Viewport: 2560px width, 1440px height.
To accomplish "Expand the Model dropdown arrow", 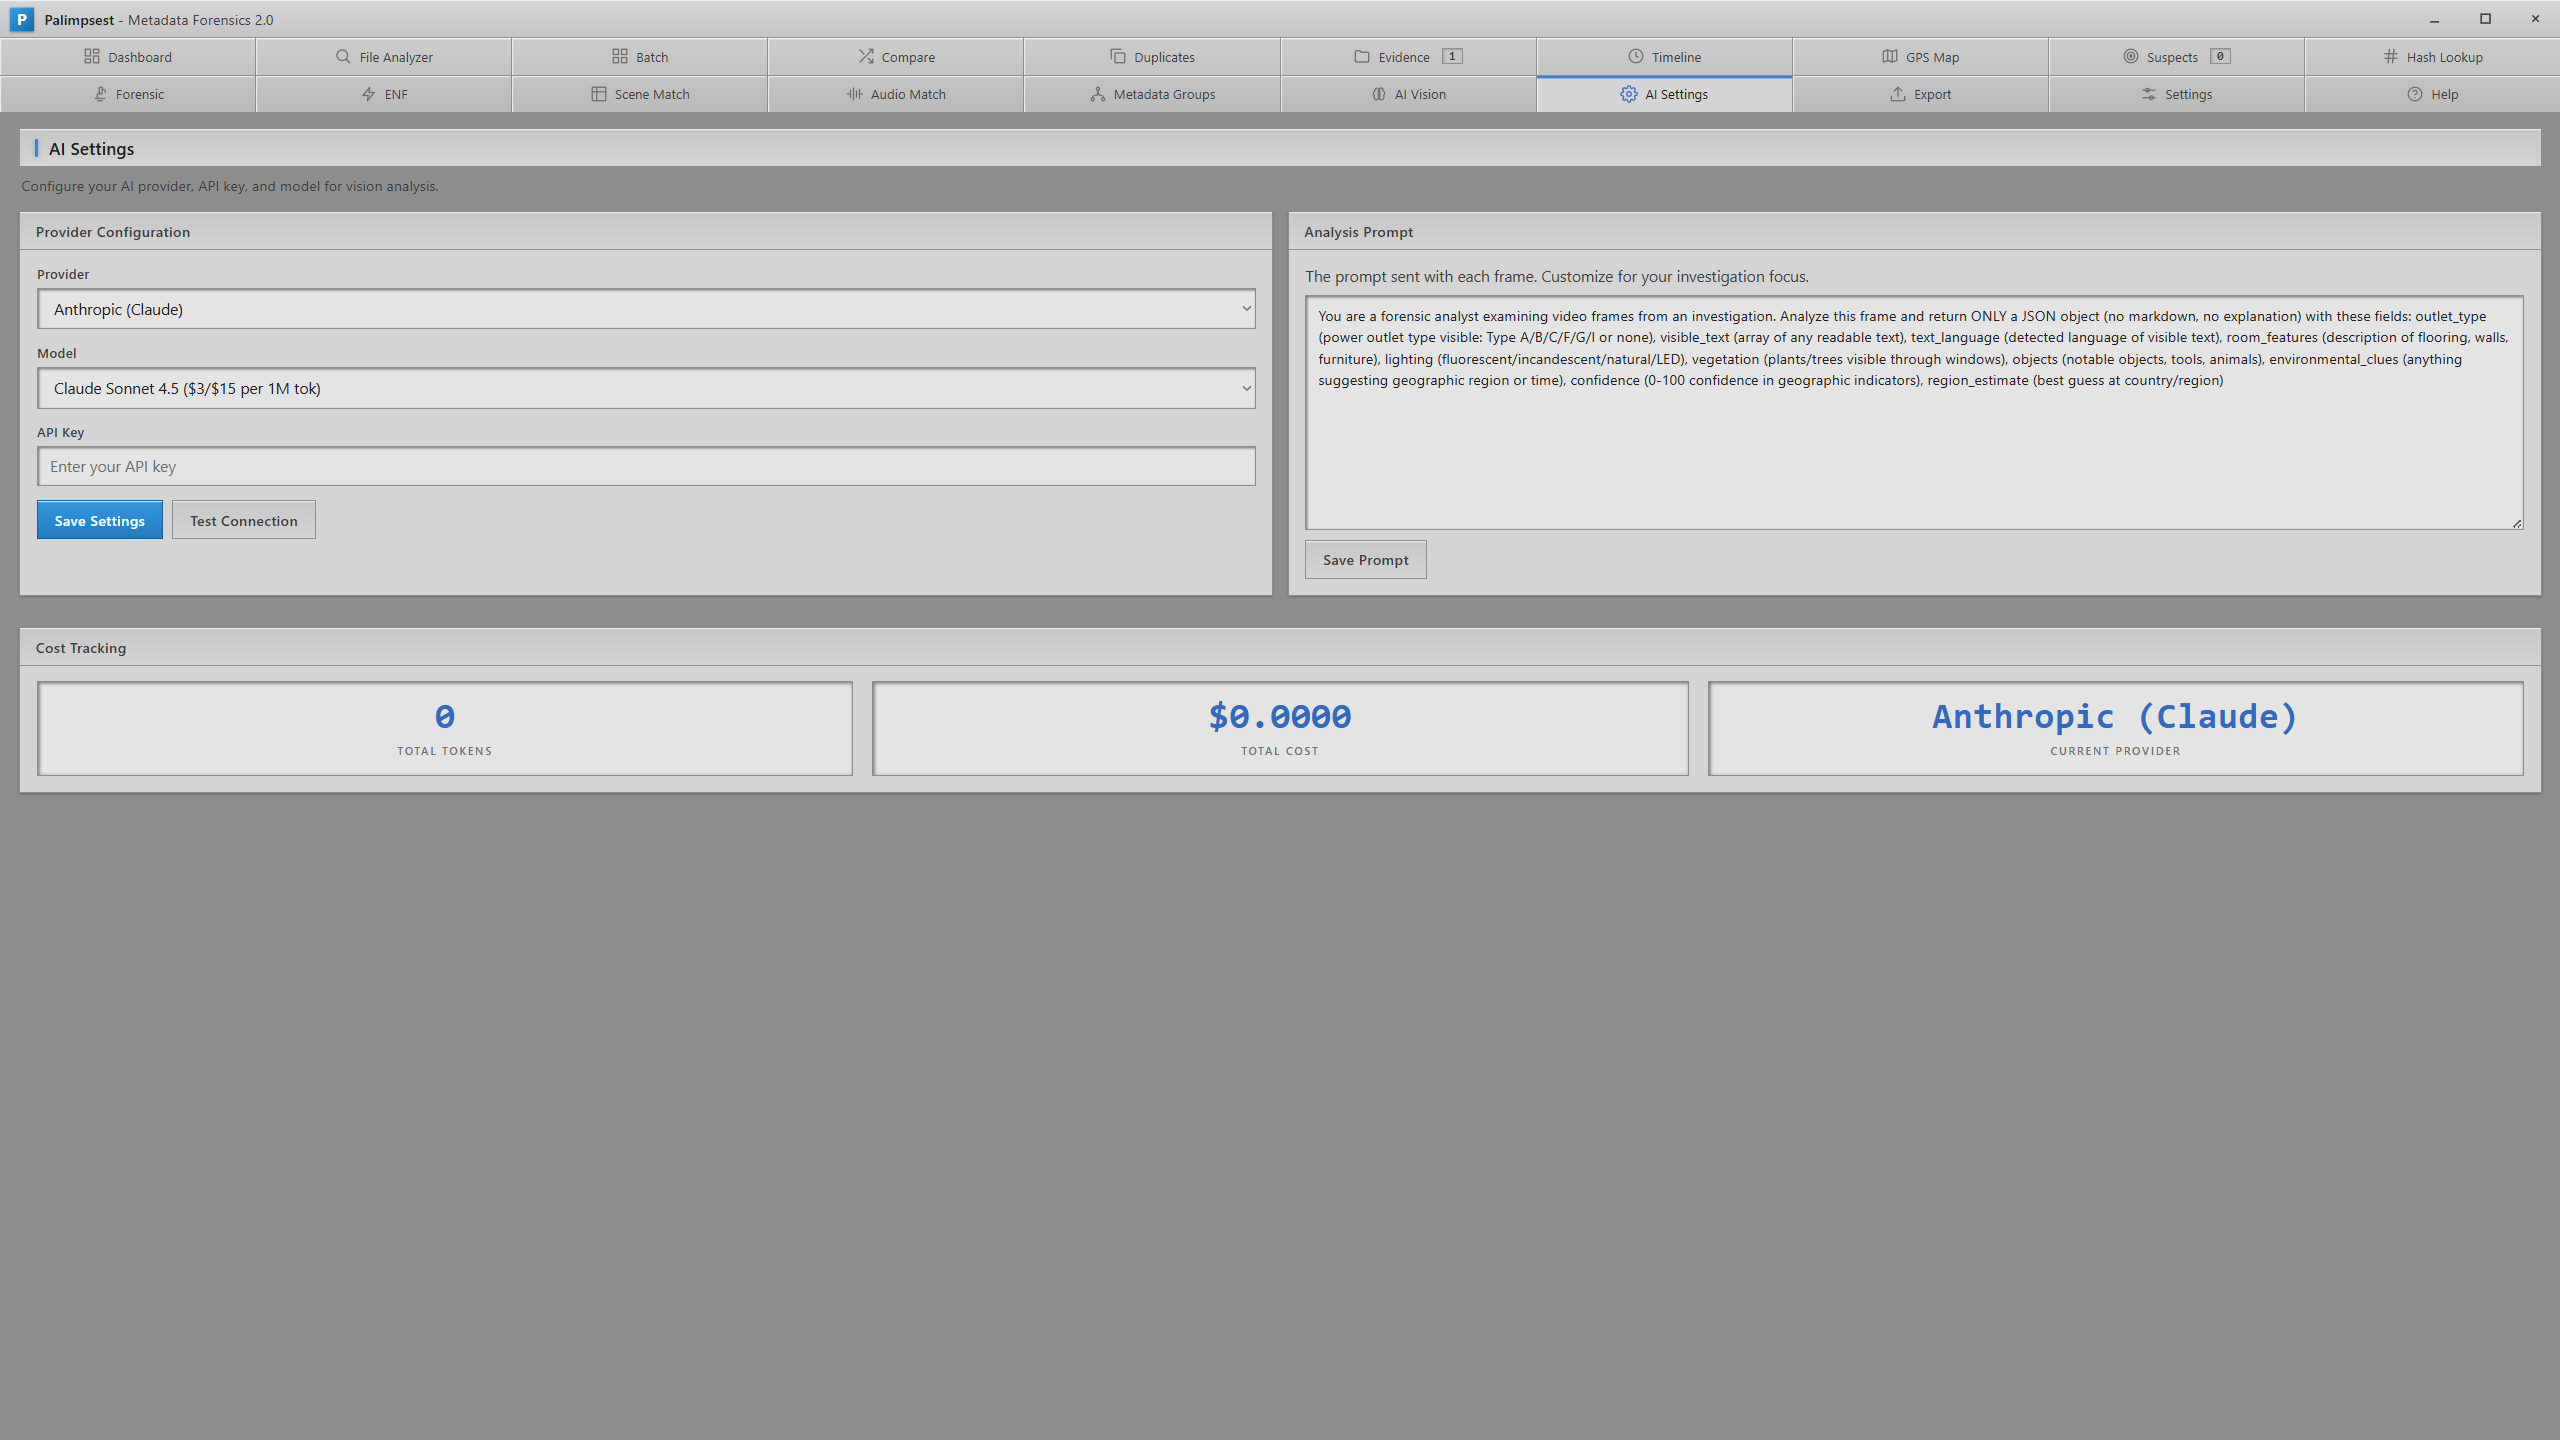I will click(1246, 388).
